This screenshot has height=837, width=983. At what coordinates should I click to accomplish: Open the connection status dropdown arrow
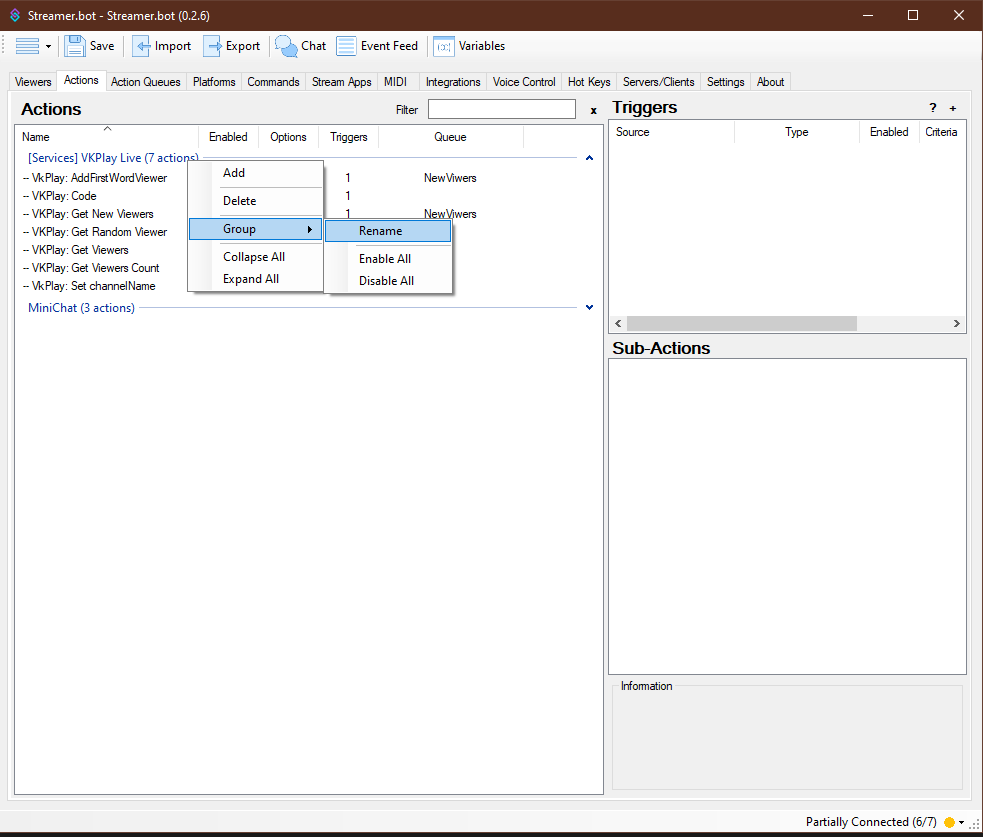click(x=962, y=822)
